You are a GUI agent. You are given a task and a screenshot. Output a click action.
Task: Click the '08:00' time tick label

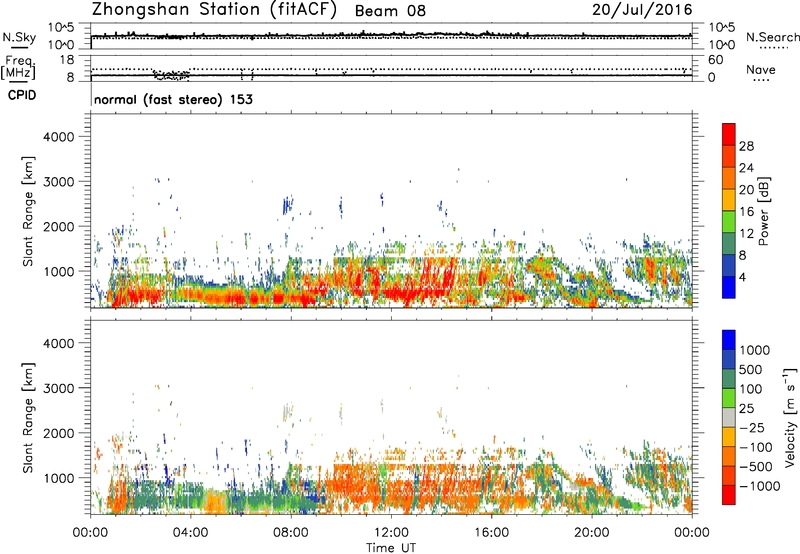(x=291, y=533)
